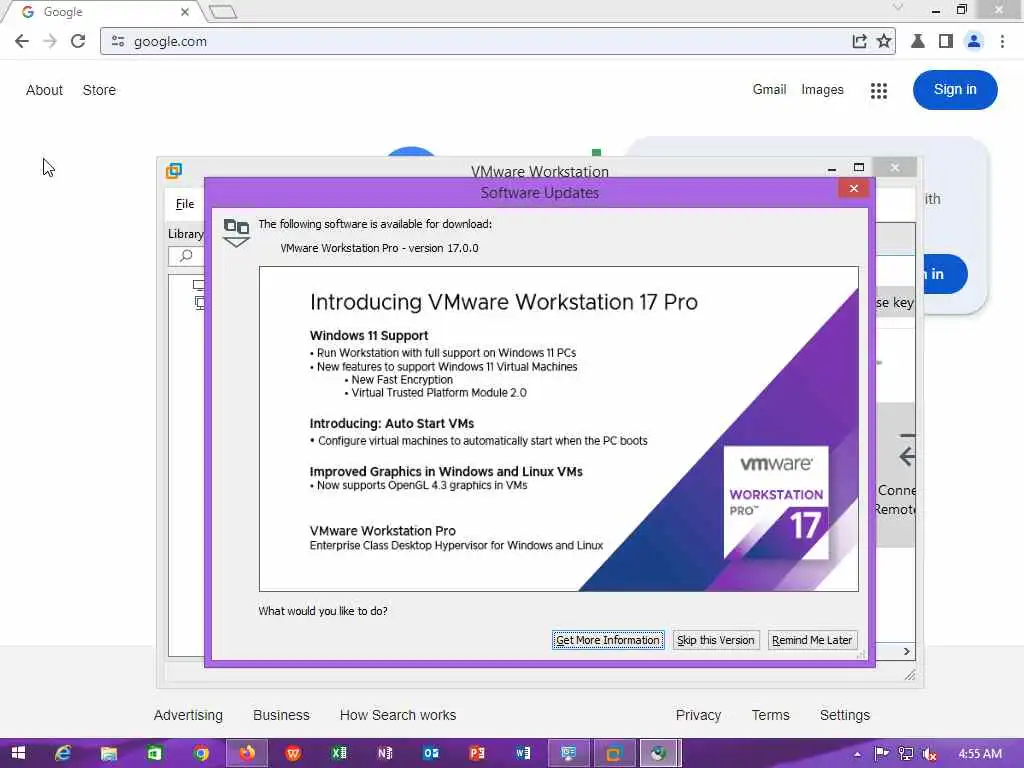The image size is (1024, 768).
Task: Reload the Google page
Action: click(78, 41)
